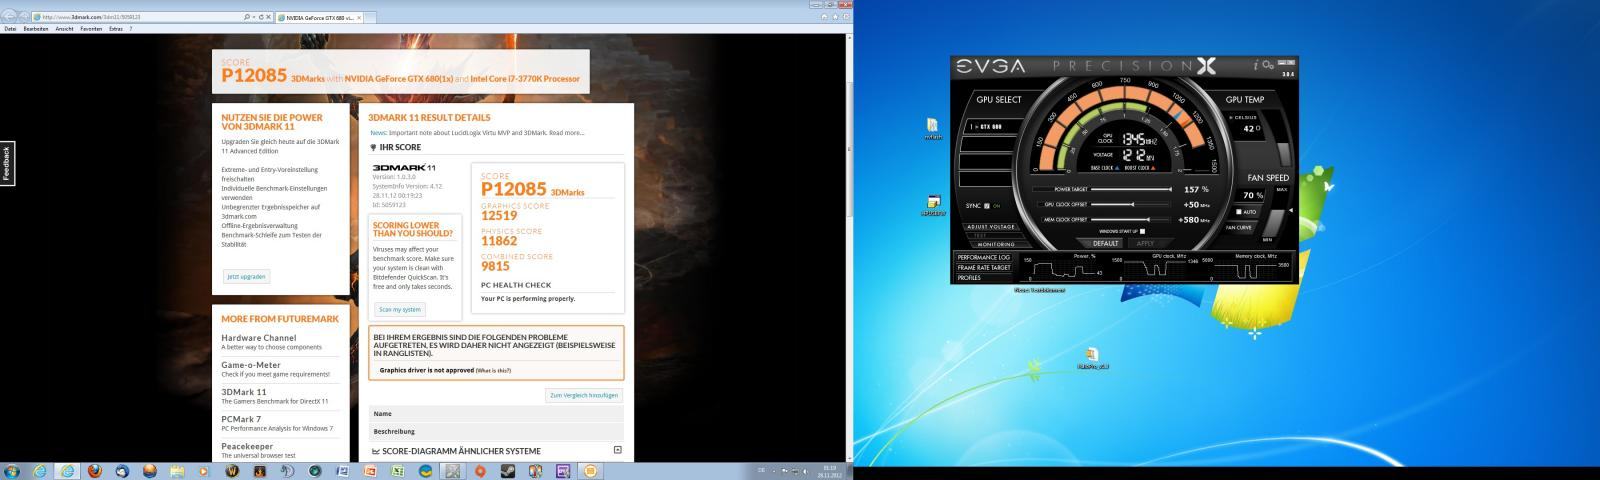Viewport: 1600px width, 480px height.
Task: Open EVGA Precision info icon
Action: click(1256, 65)
